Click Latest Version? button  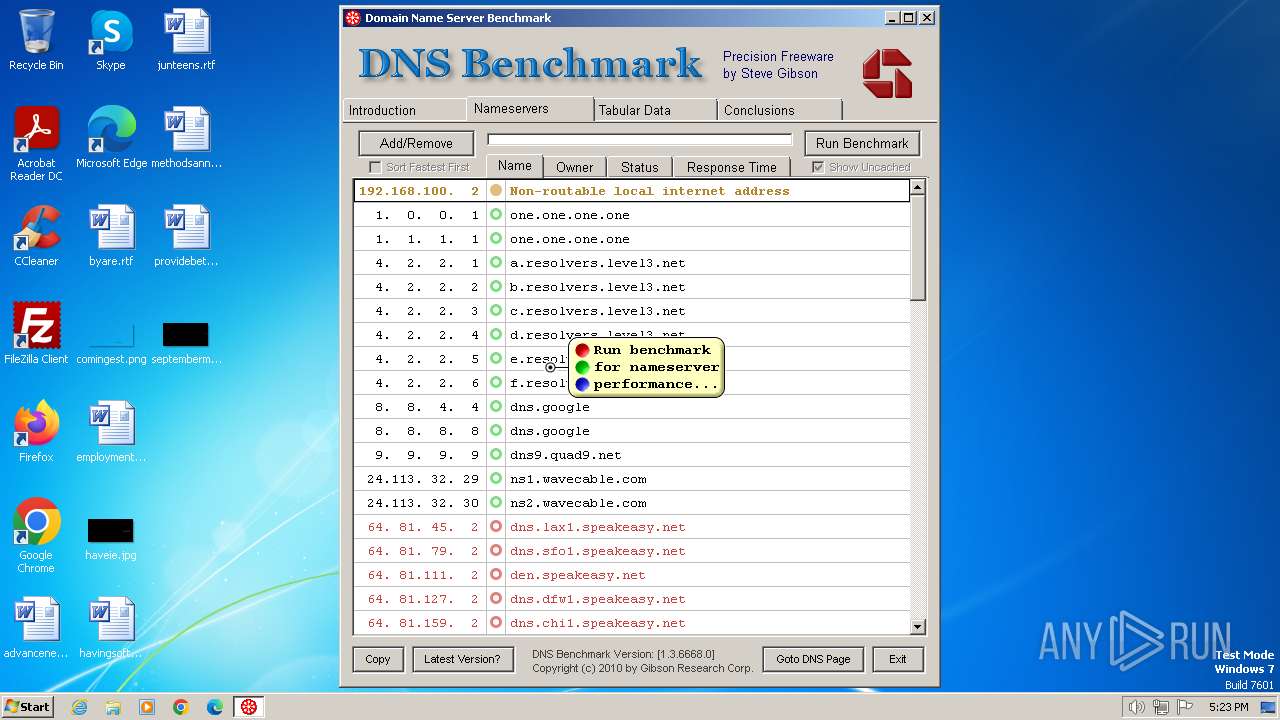click(462, 659)
